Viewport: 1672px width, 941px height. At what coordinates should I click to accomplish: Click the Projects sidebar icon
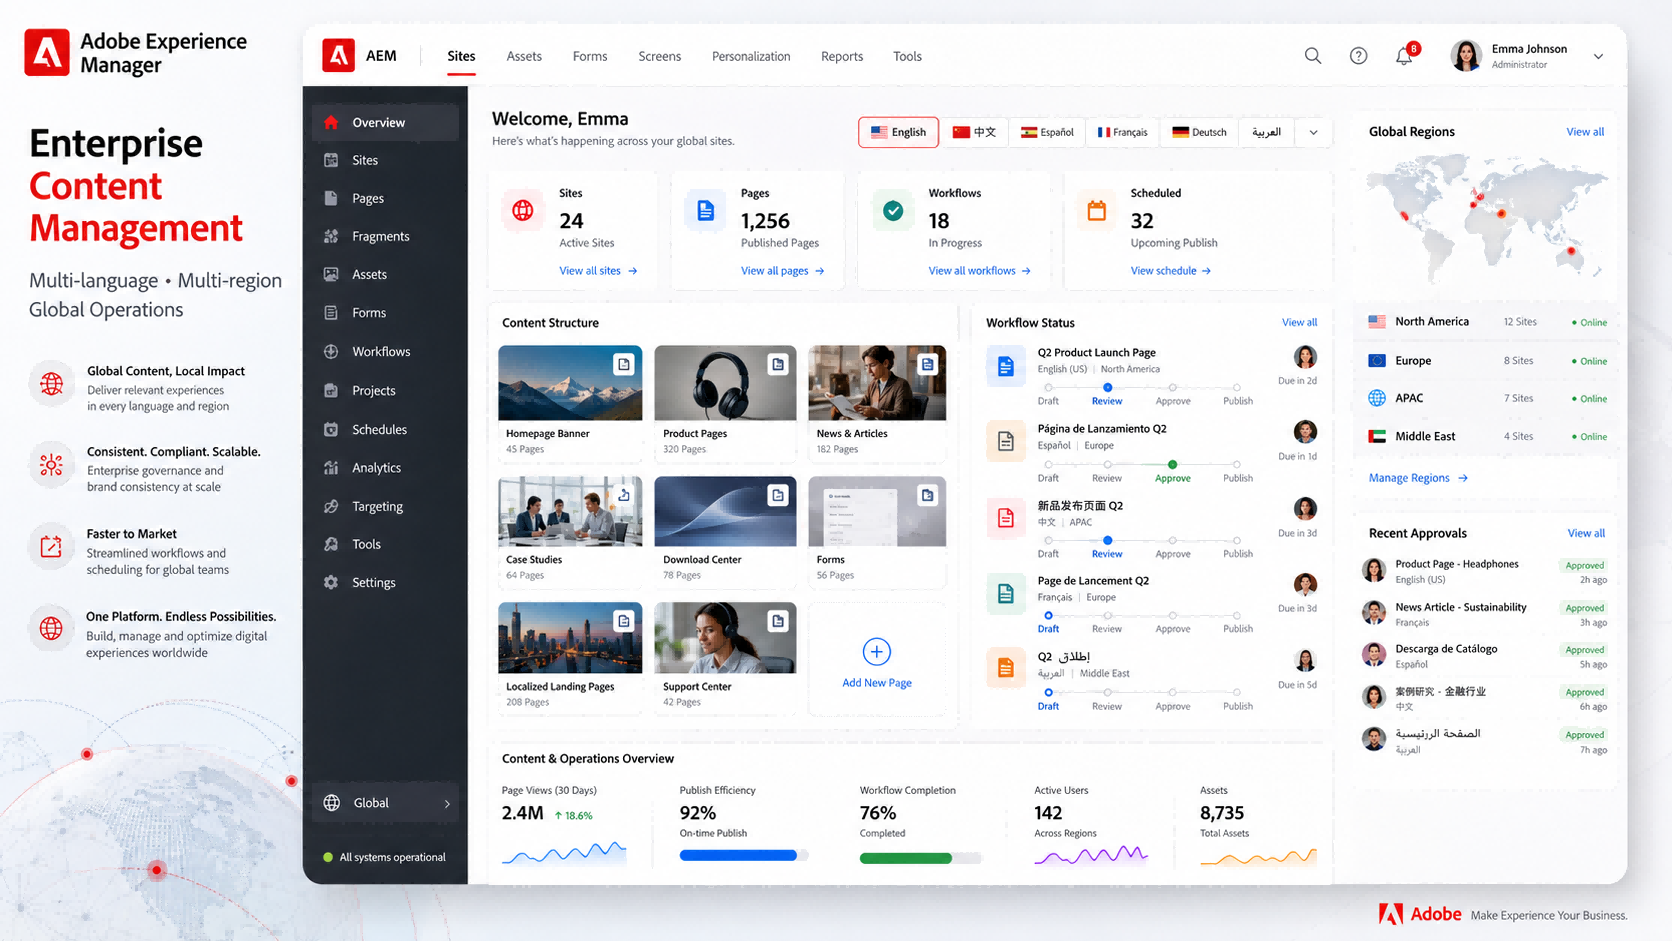[x=331, y=390]
